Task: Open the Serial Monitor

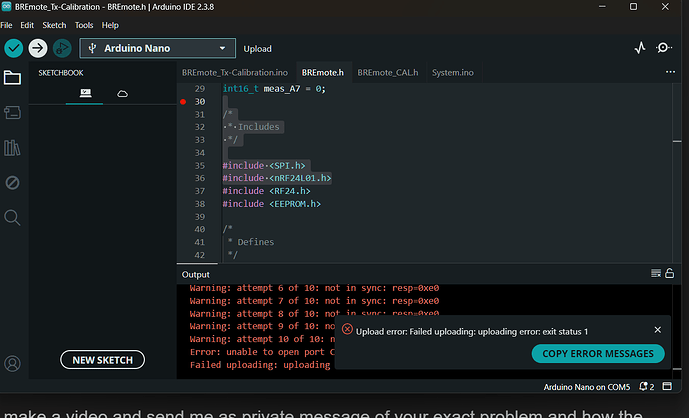Action: [664, 48]
